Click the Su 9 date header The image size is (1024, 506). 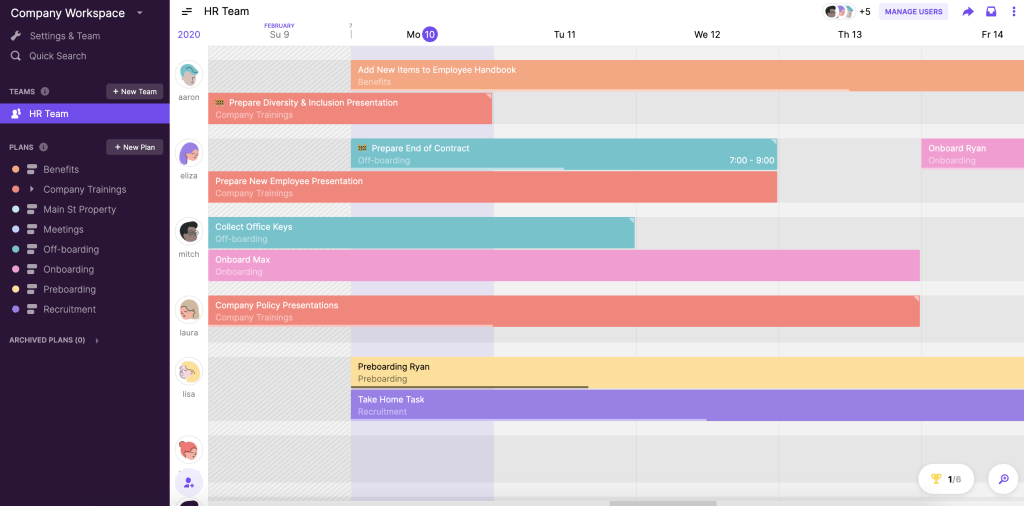(x=279, y=35)
